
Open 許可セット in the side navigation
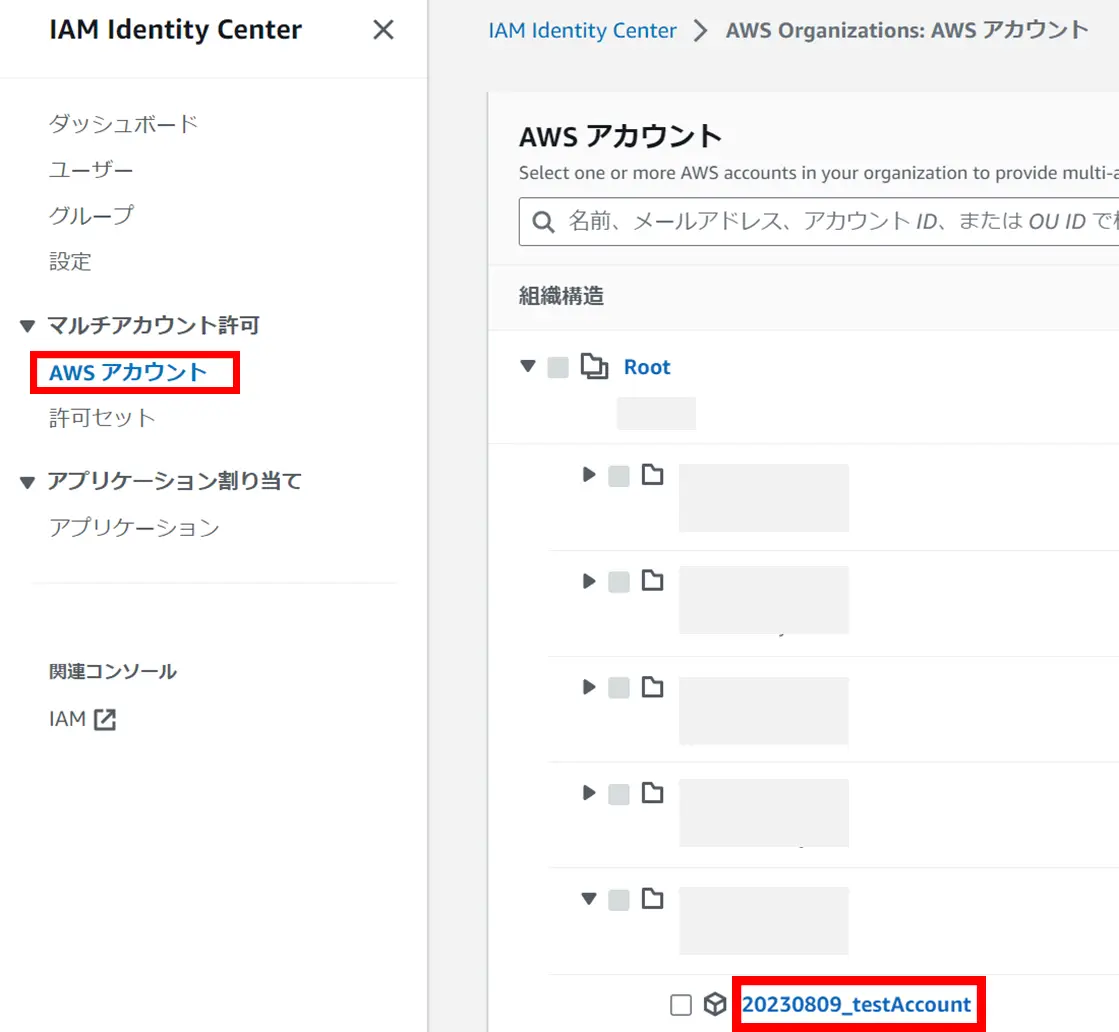(x=102, y=418)
